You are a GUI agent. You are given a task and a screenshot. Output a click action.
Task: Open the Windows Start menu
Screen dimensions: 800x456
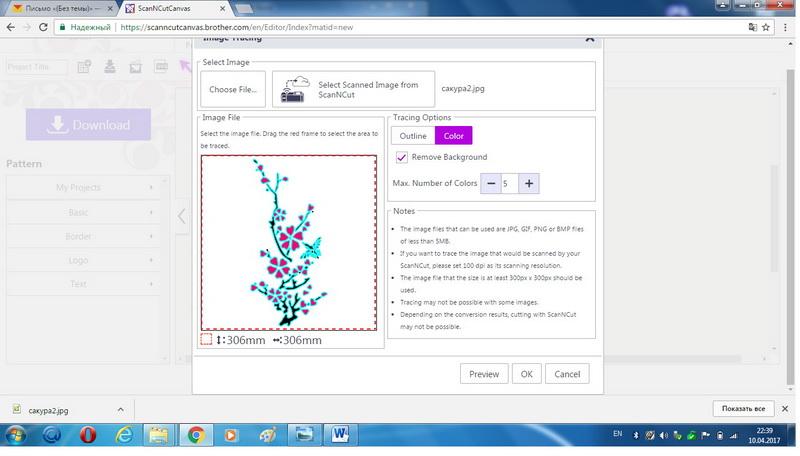tap(15, 435)
